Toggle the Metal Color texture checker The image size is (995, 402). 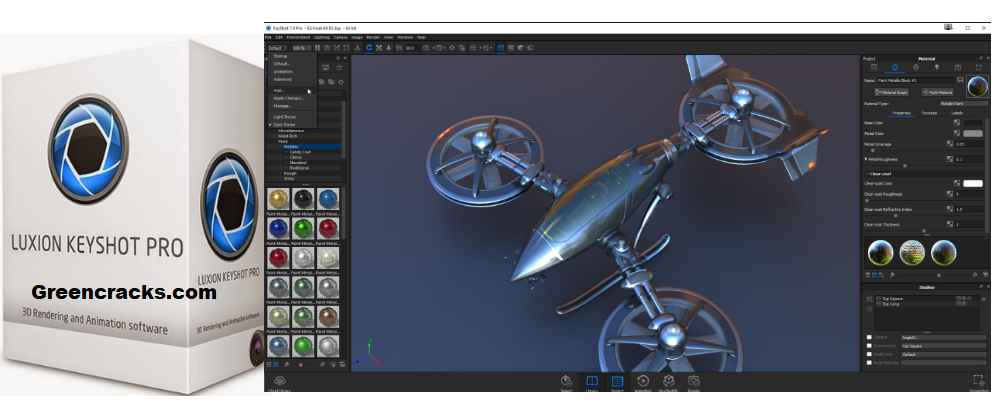tap(956, 133)
